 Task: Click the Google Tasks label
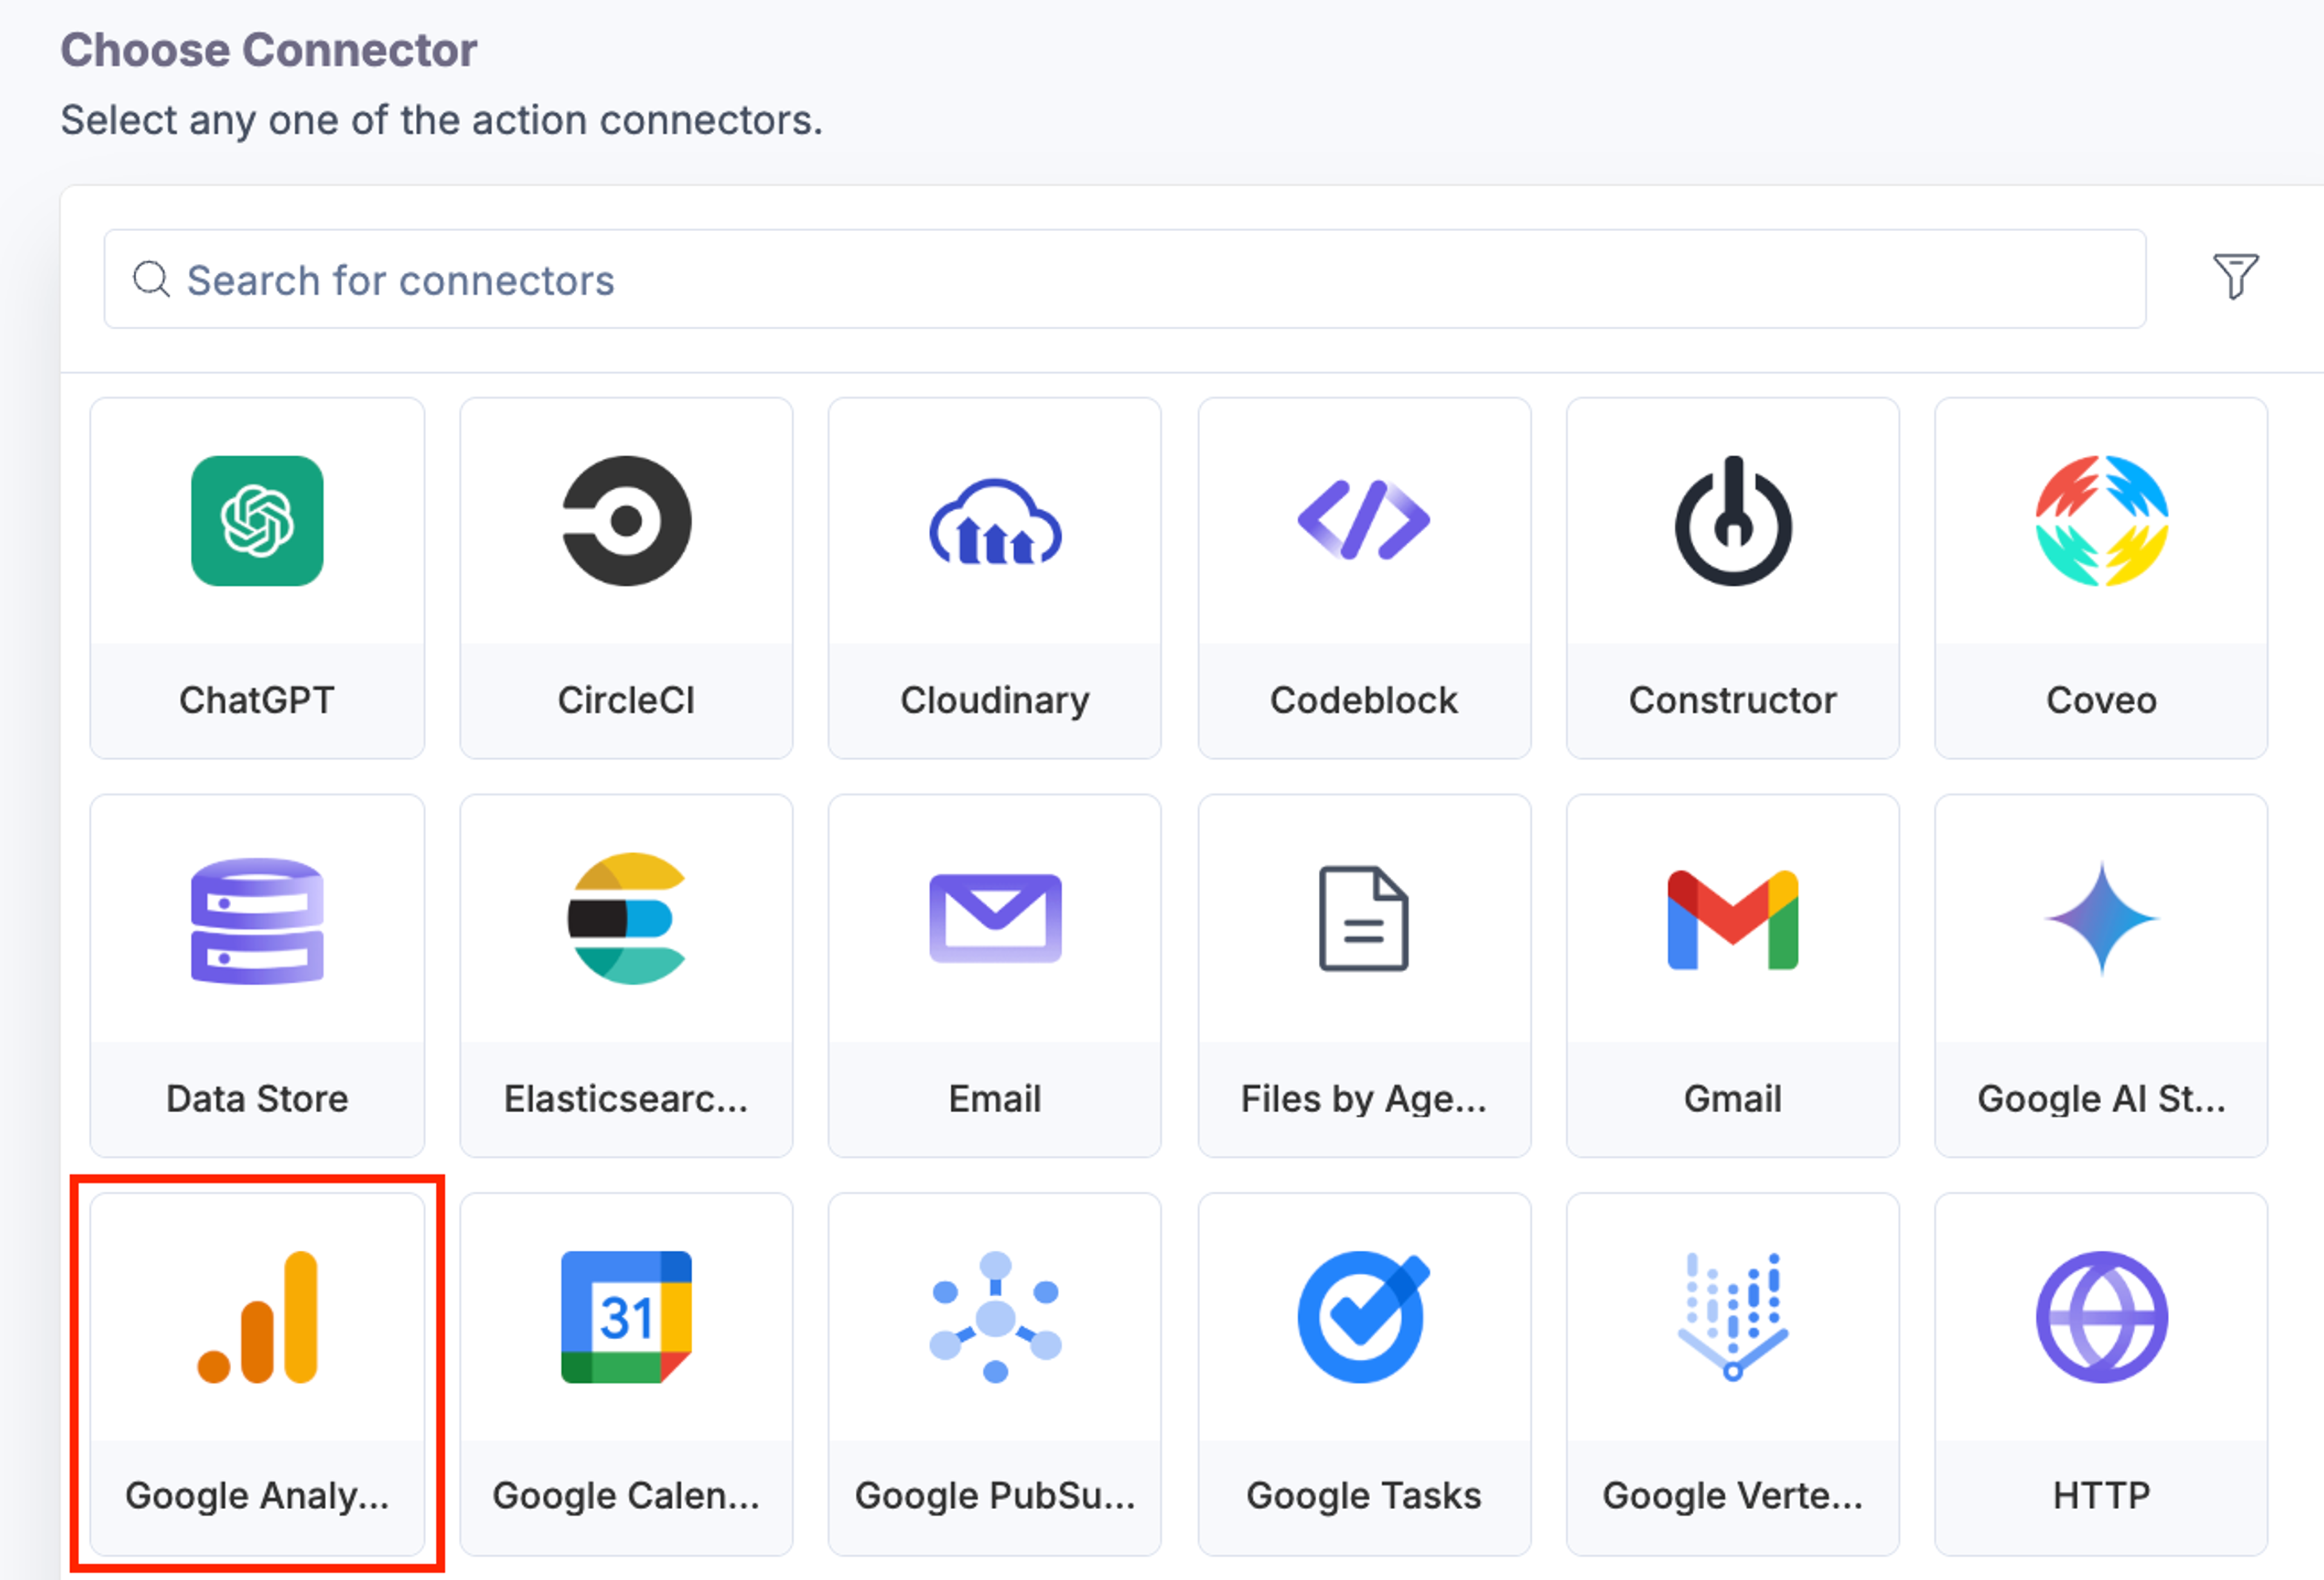tap(1364, 1496)
